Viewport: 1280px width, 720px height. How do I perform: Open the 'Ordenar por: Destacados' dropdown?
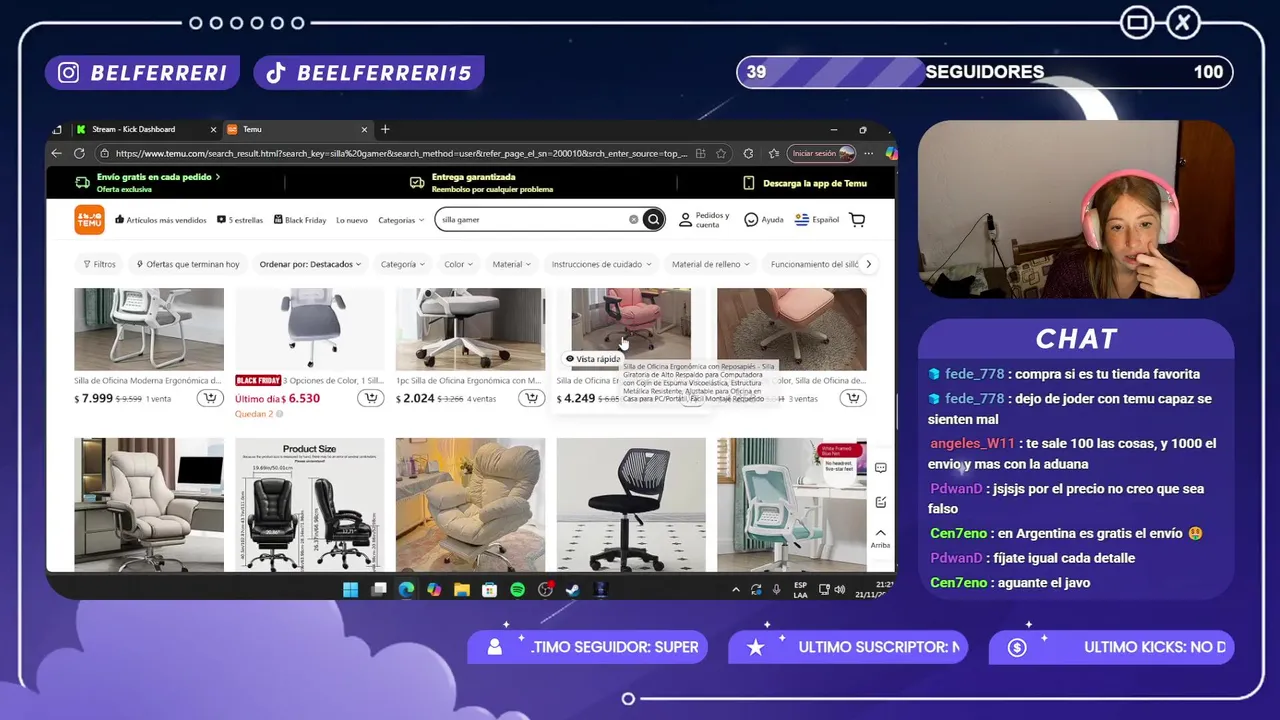pyautogui.click(x=312, y=264)
